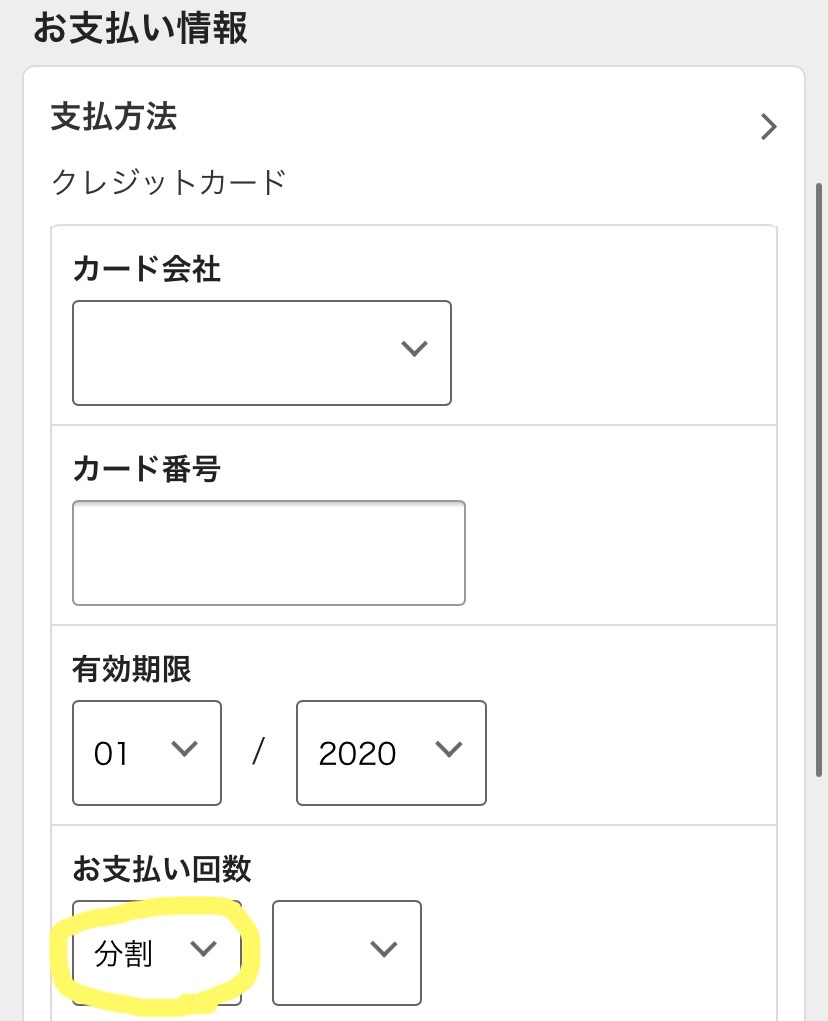This screenshot has height=1021, width=828.
Task: Click the down arrow next to 2020
Action: pos(449,749)
